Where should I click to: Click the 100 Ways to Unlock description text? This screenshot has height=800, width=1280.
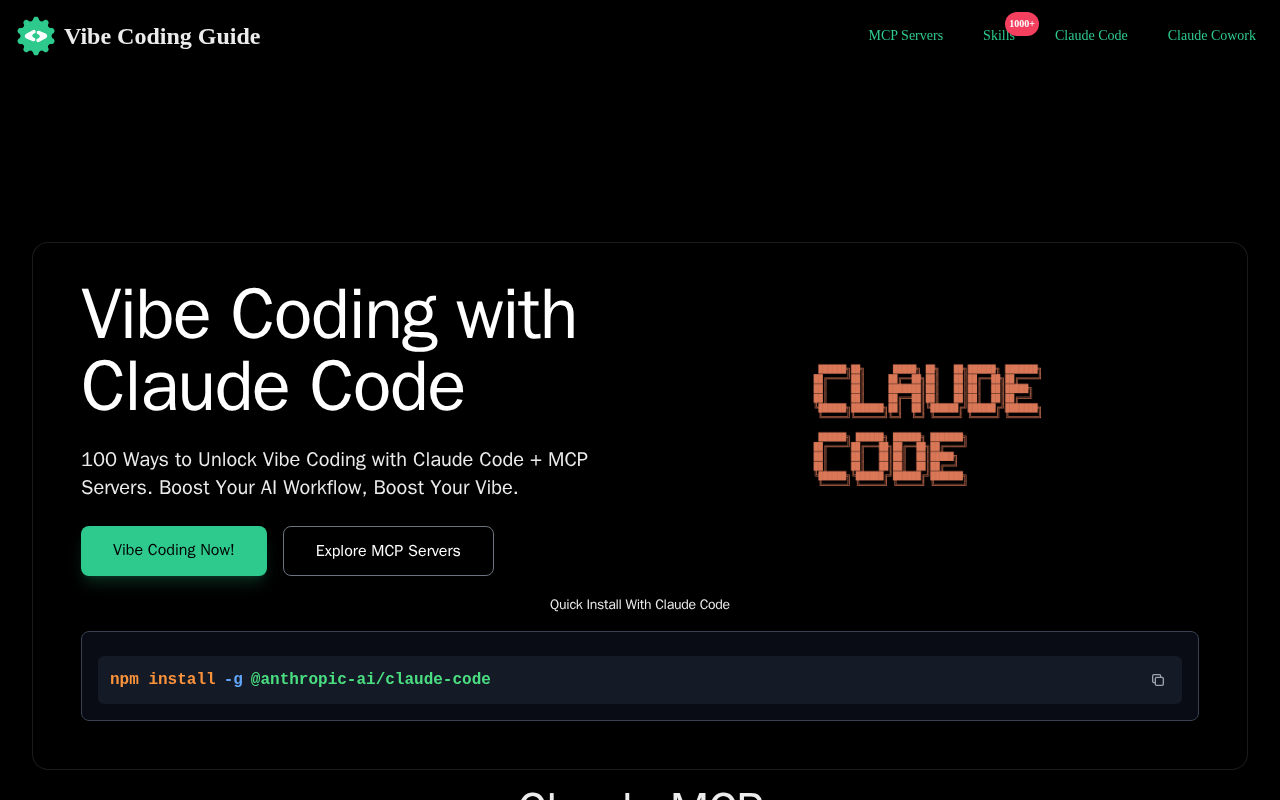click(335, 474)
